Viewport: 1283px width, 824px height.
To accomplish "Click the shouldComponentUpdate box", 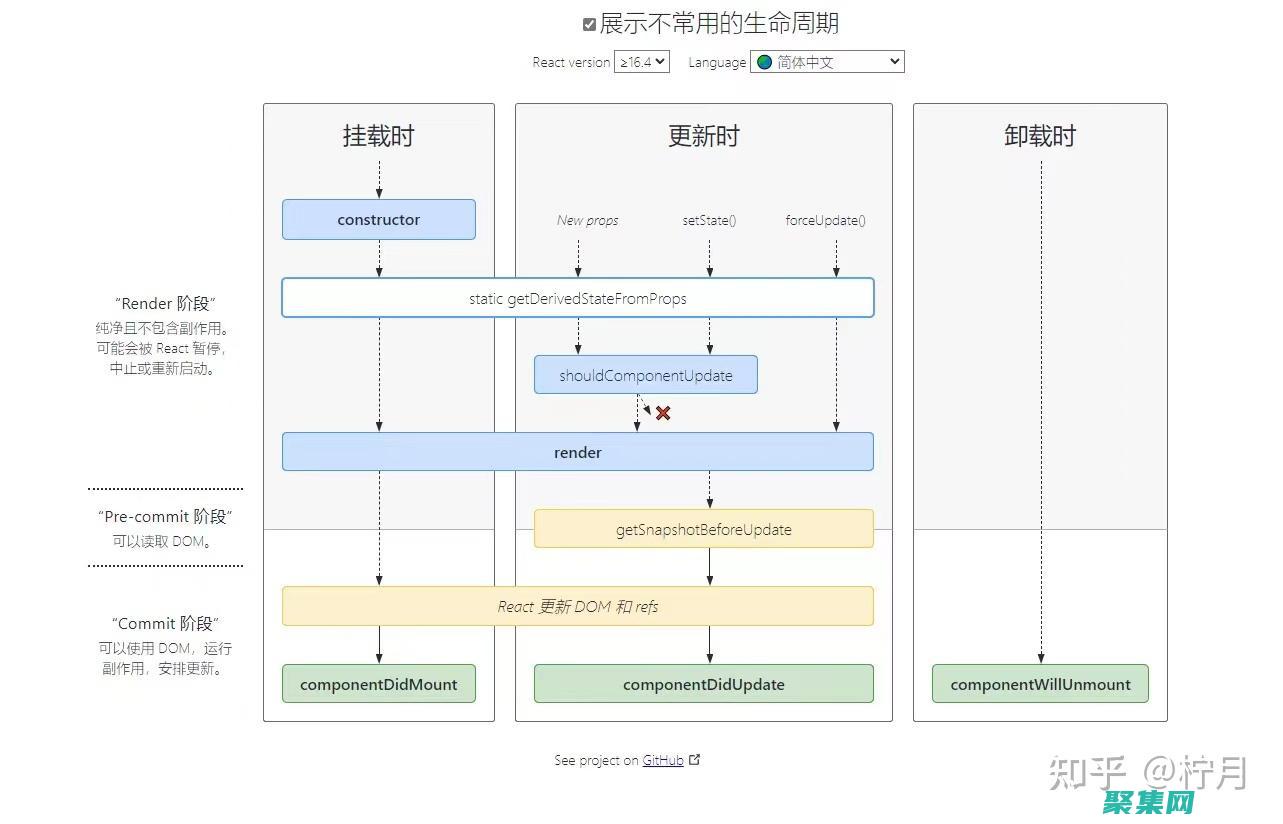I will pyautogui.click(x=645, y=374).
